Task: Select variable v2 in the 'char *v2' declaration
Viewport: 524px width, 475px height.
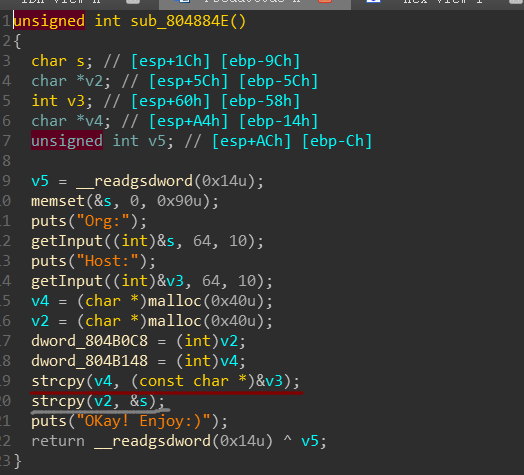Action: (x=94, y=81)
